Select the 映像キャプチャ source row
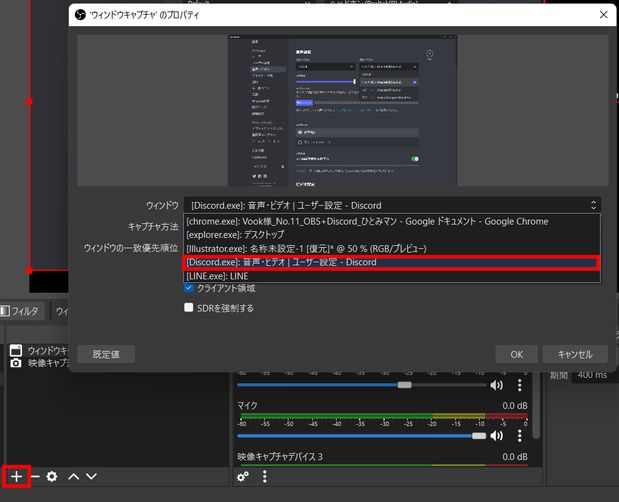The height and width of the screenshot is (502, 619). (x=39, y=363)
